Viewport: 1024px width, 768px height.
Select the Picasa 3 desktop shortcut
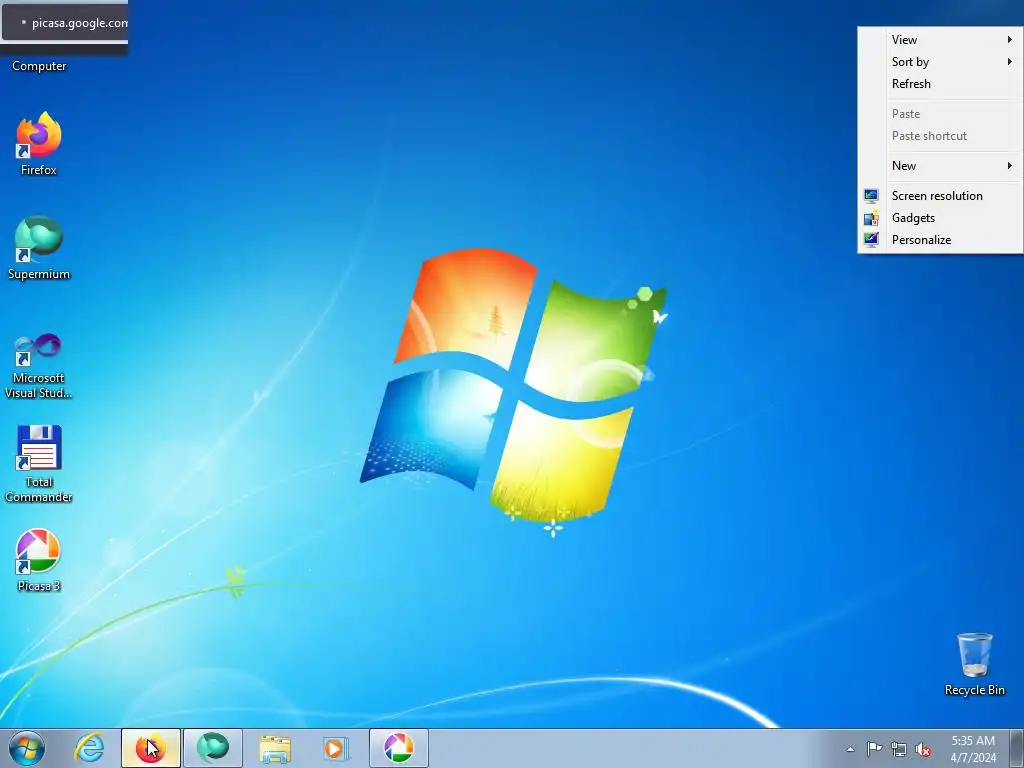pos(39,560)
